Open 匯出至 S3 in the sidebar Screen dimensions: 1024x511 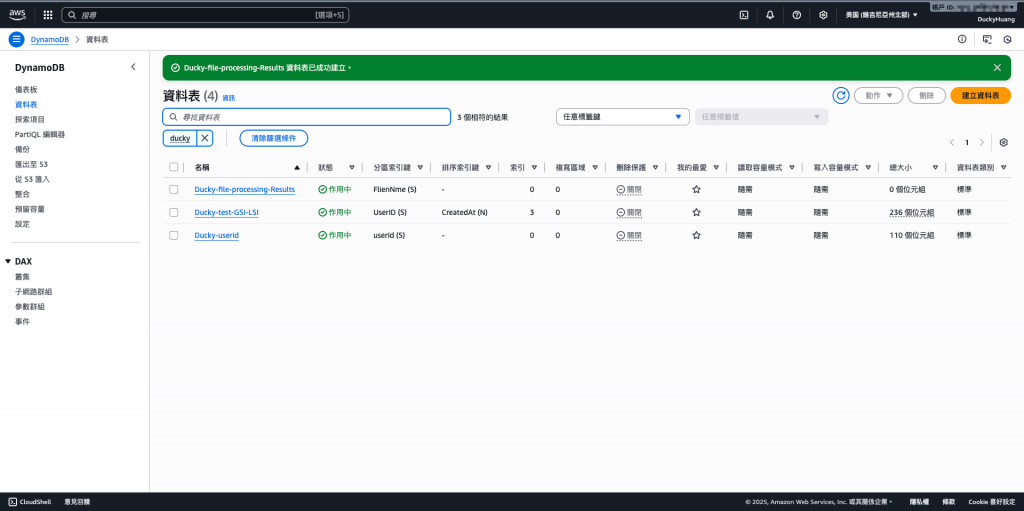[31, 165]
